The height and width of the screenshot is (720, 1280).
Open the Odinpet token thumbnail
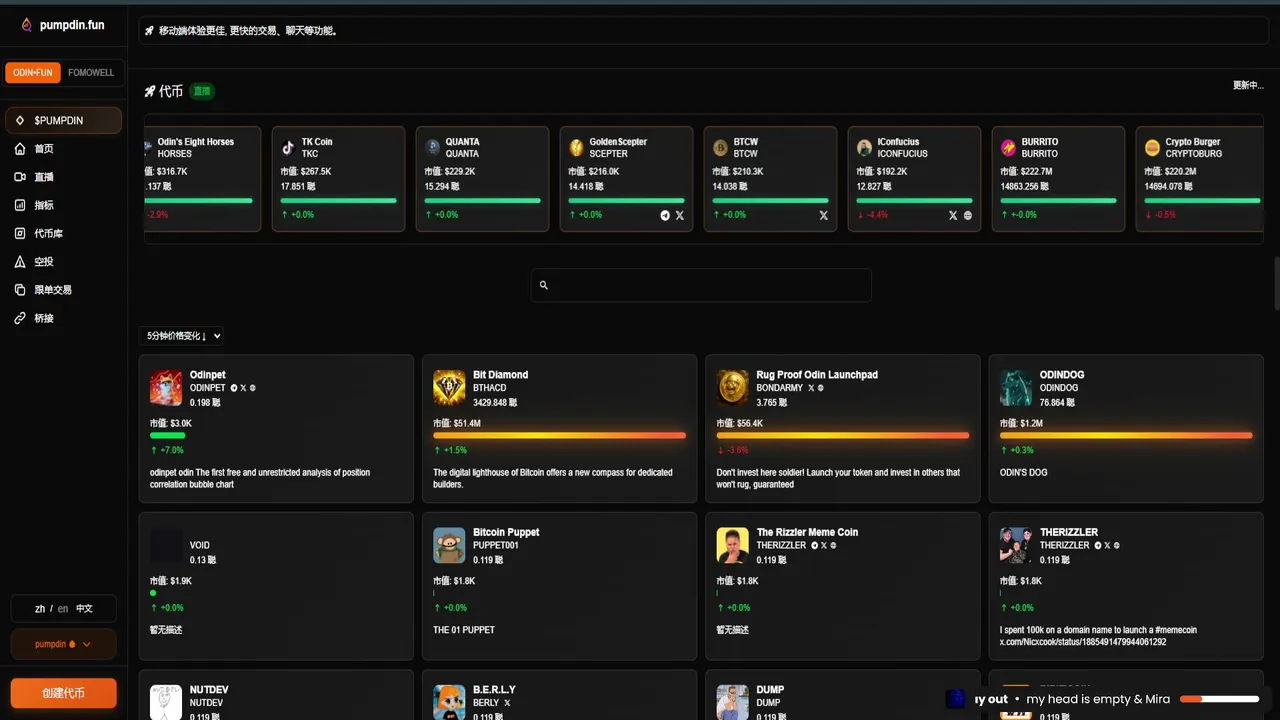pos(166,388)
